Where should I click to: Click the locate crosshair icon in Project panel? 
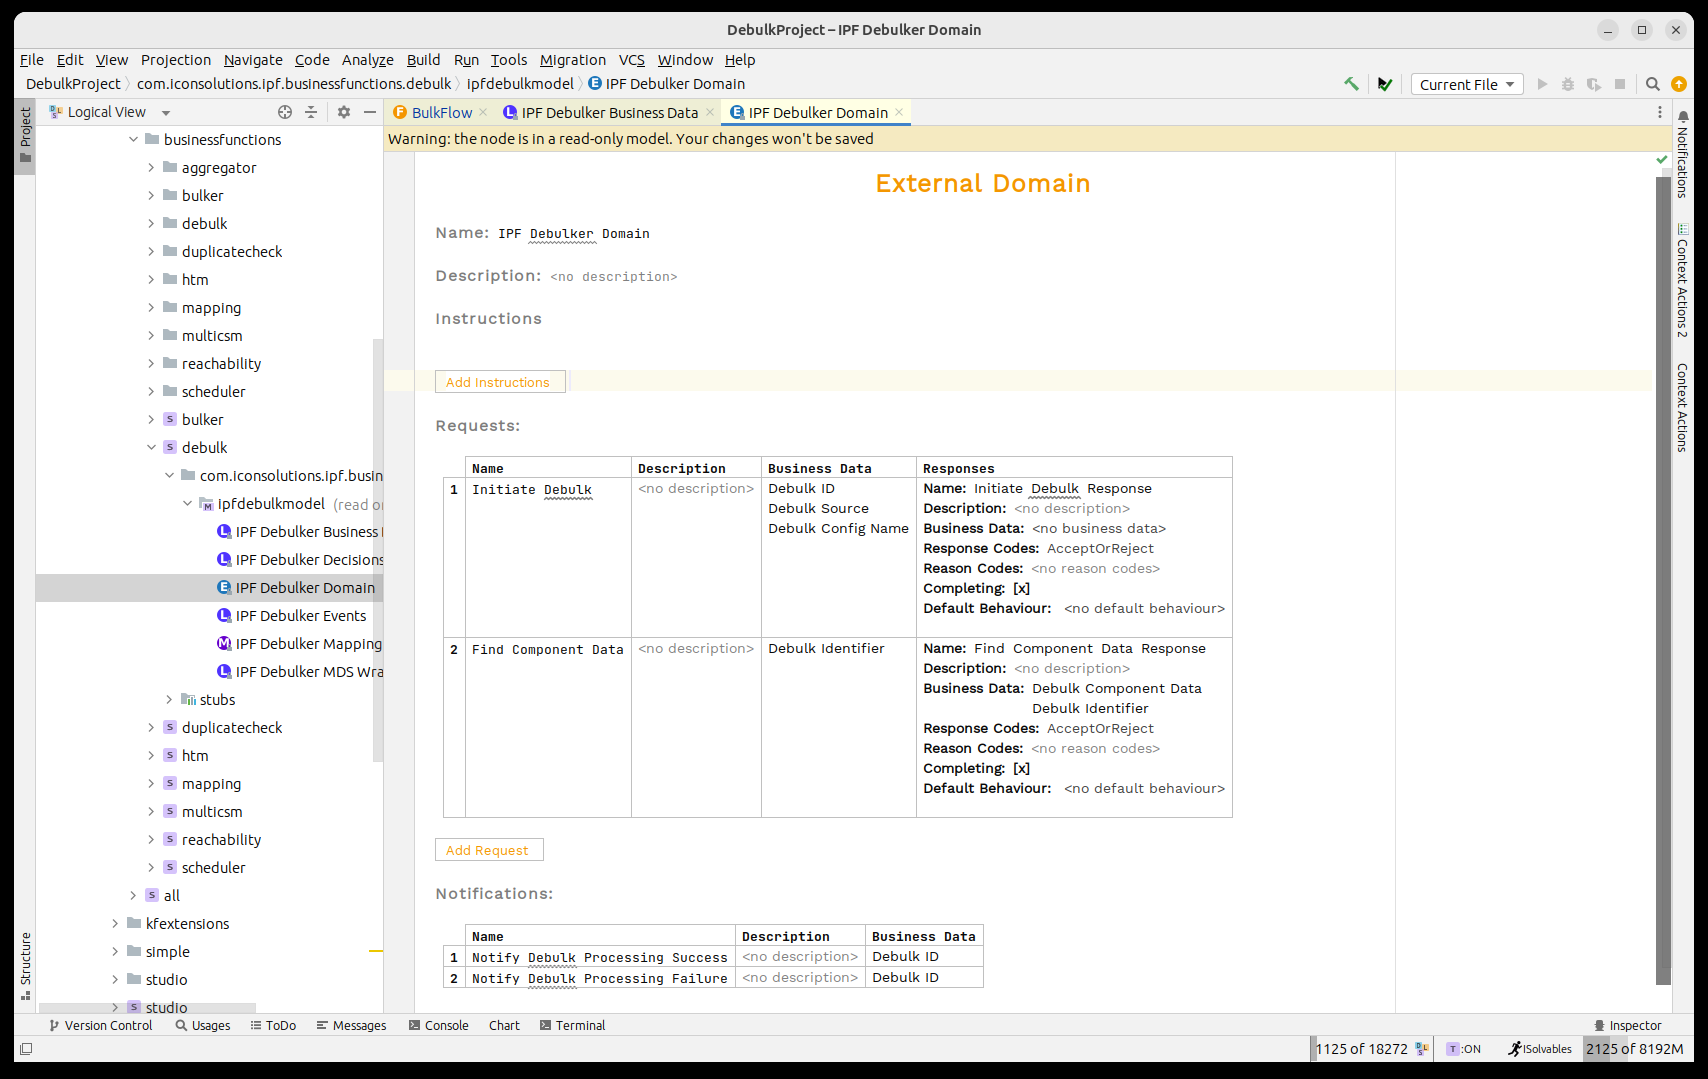[285, 112]
